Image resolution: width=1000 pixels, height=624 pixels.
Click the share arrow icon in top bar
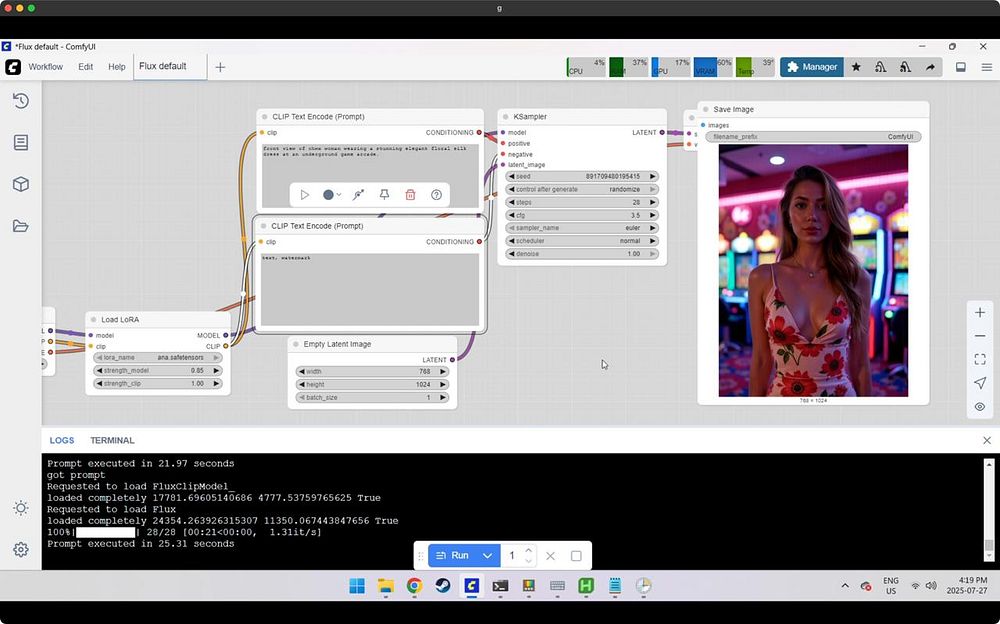[930, 67]
